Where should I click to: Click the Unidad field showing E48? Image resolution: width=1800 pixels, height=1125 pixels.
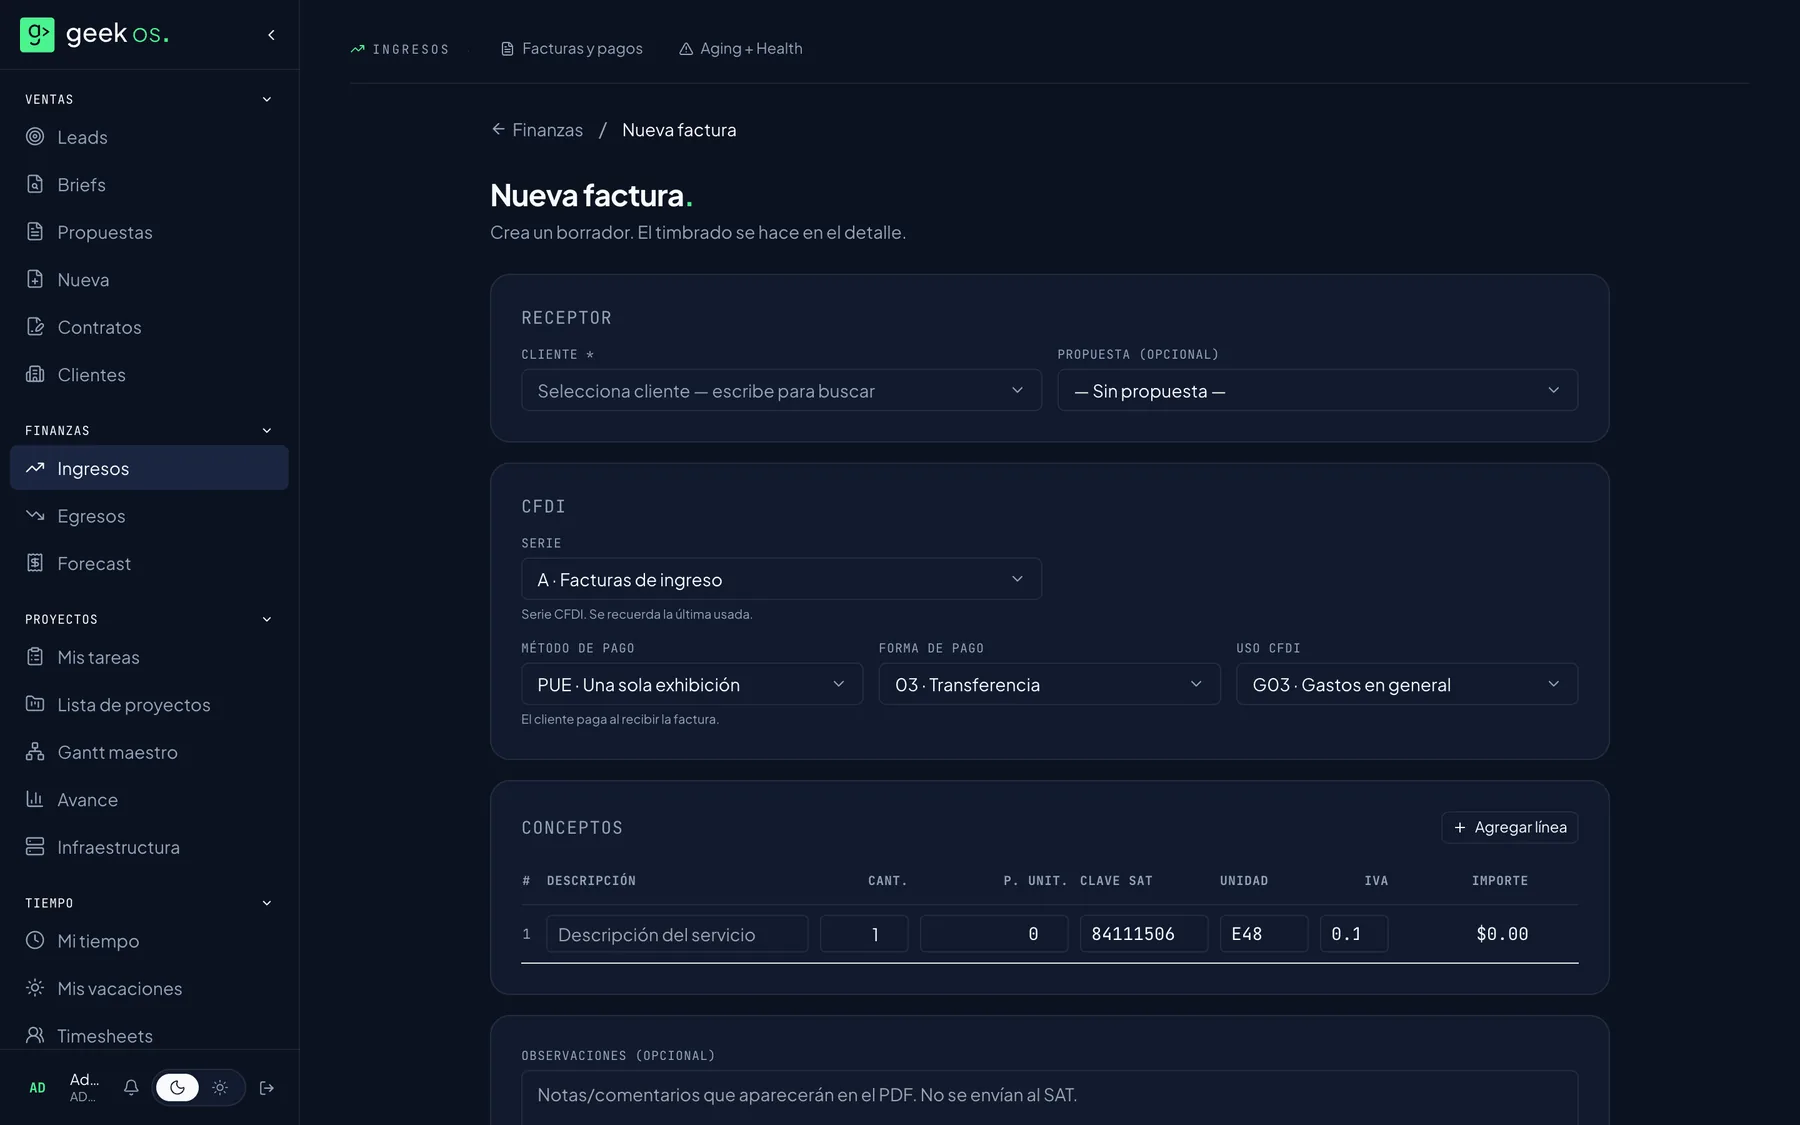pyautogui.click(x=1264, y=934)
